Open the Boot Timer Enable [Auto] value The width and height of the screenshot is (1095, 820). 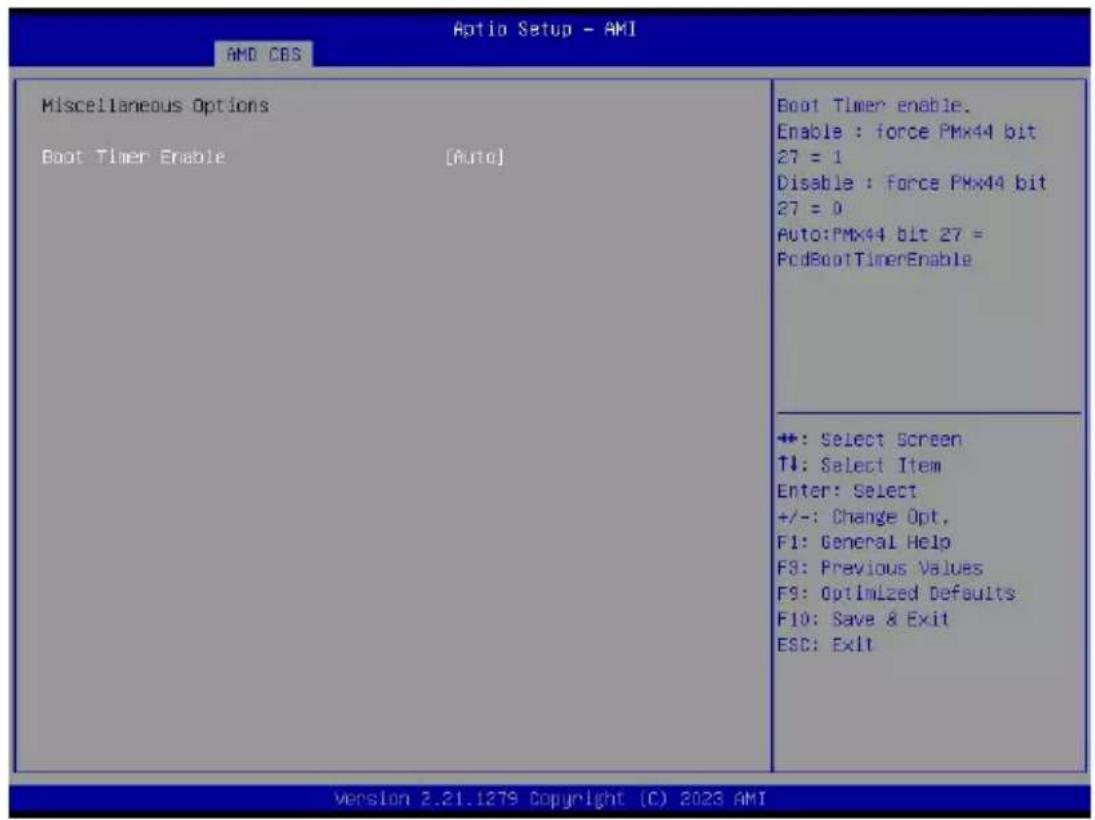click(474, 157)
